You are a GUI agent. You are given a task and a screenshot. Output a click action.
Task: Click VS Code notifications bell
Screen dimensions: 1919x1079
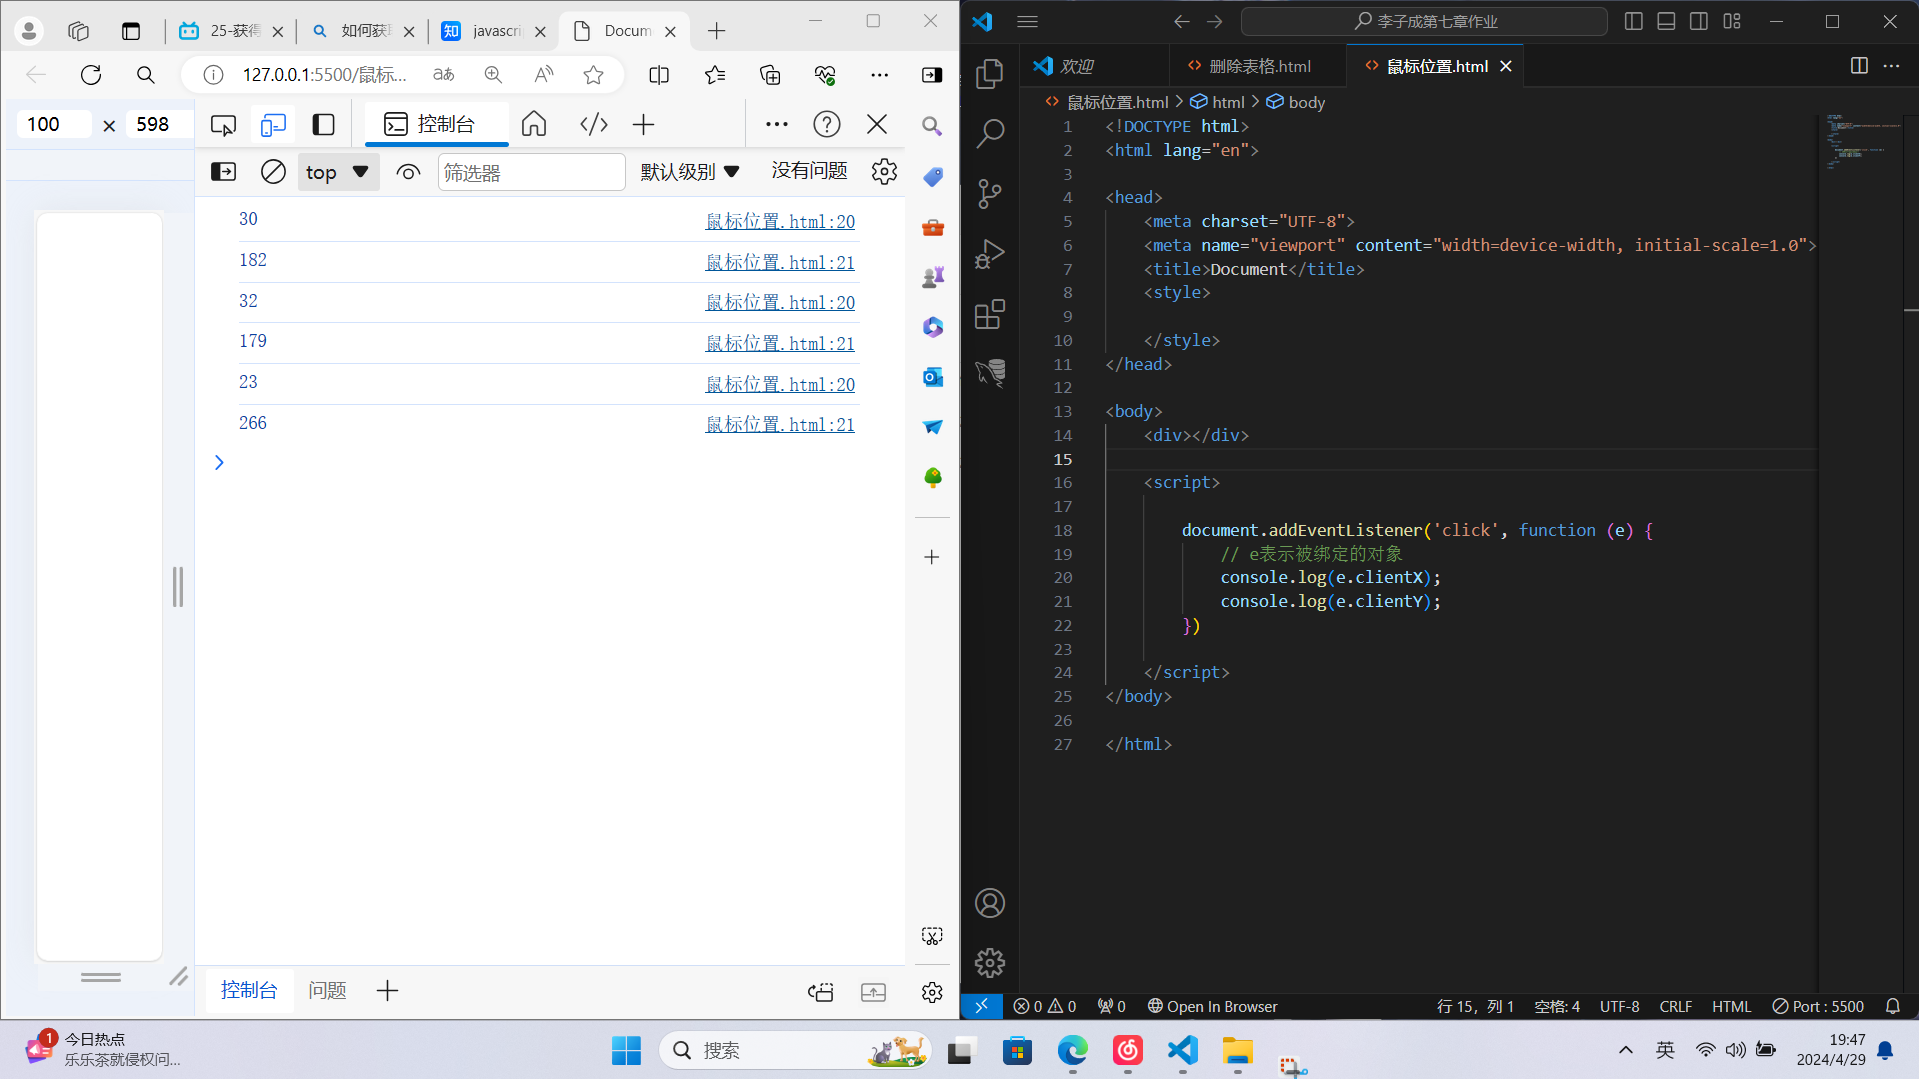tap(1892, 1006)
